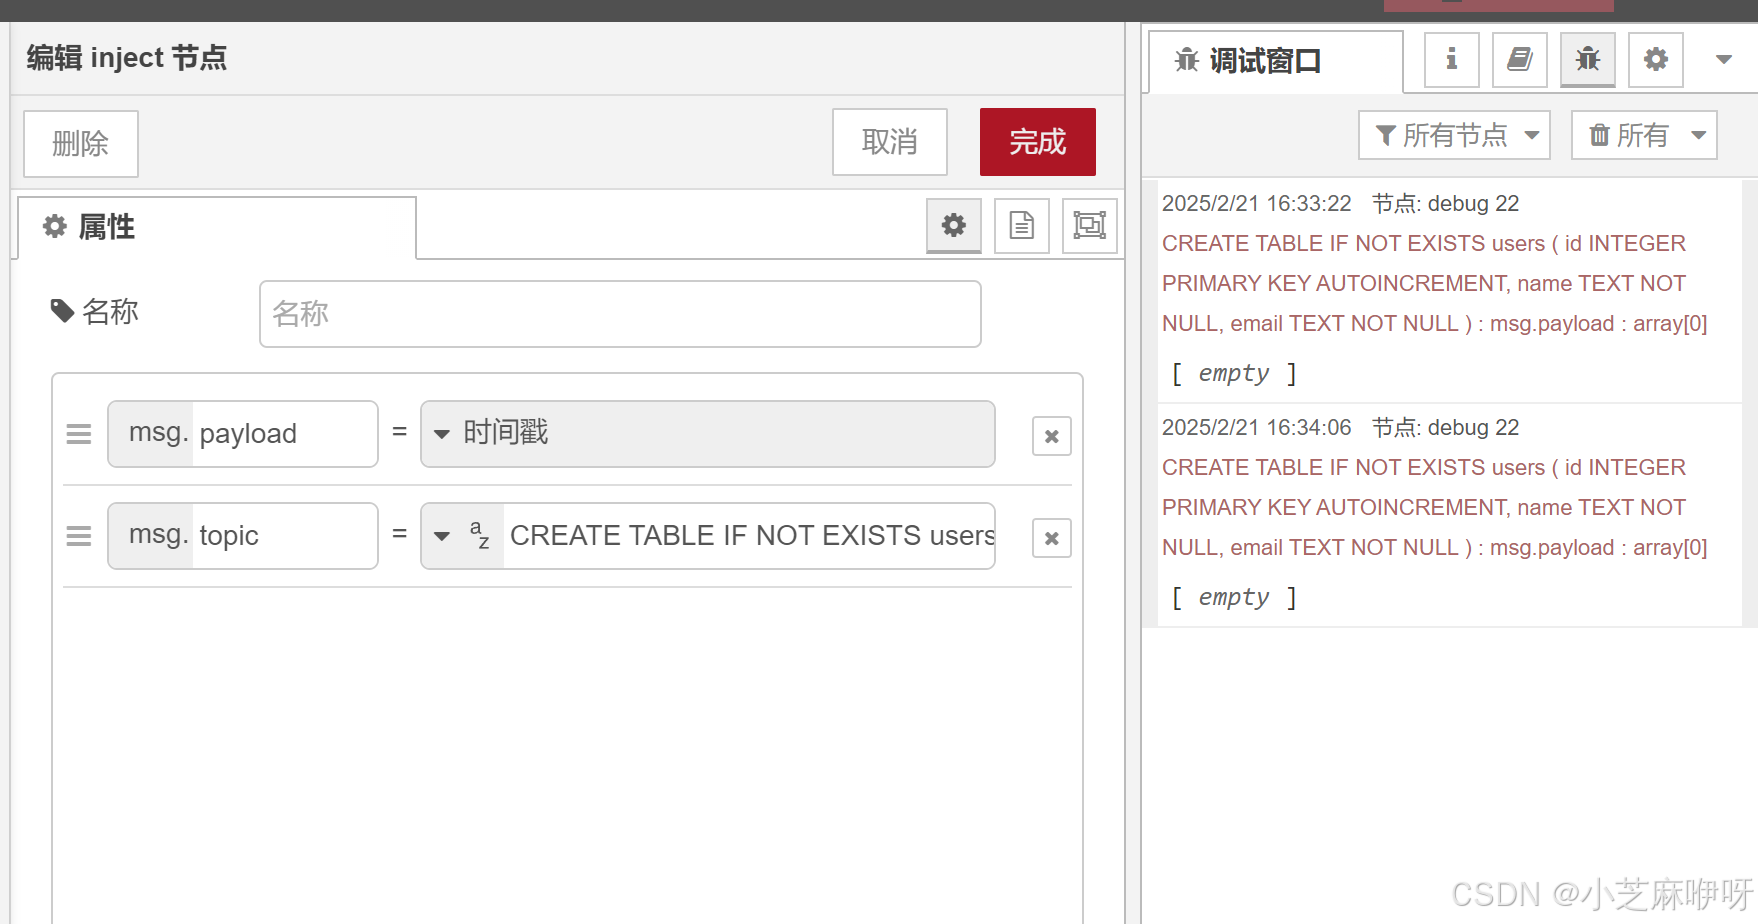The width and height of the screenshot is (1758, 924).
Task: Cancel editing with the 取消 button
Action: pyautogui.click(x=889, y=142)
